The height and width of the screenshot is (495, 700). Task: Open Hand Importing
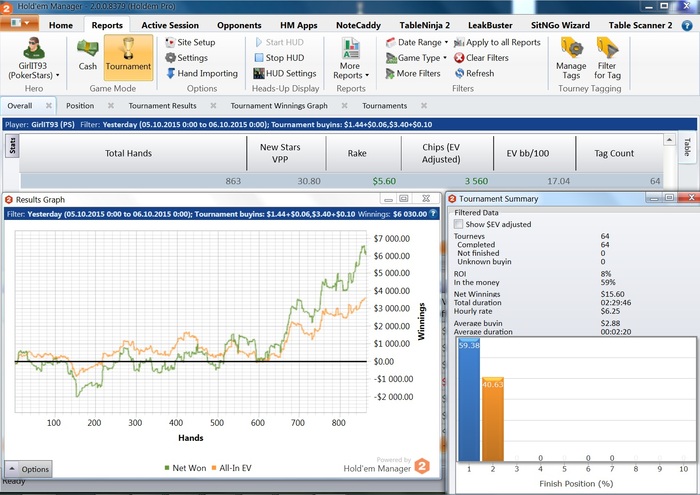pos(202,73)
